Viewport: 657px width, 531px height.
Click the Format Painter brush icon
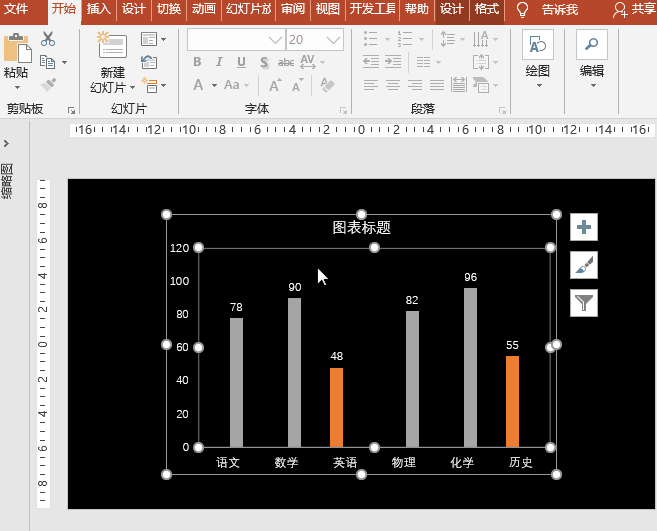48,85
